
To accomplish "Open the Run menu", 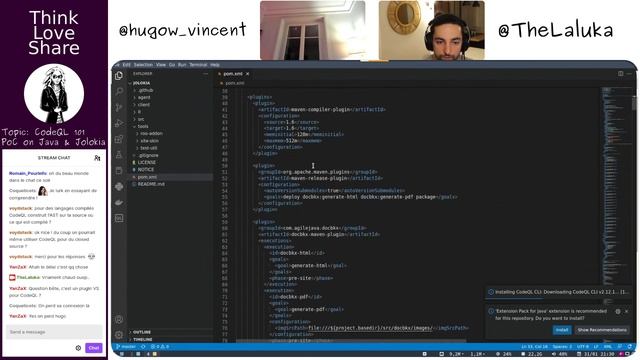I will (182, 65).
